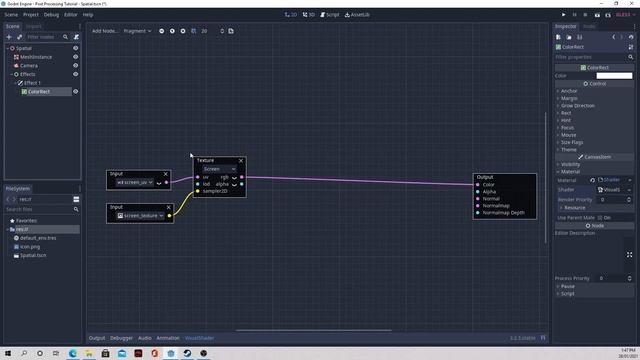Toggle FileSystem split view mode icon
Image resolution: width=640 pixels, height=360 pixels.
pos(76,199)
